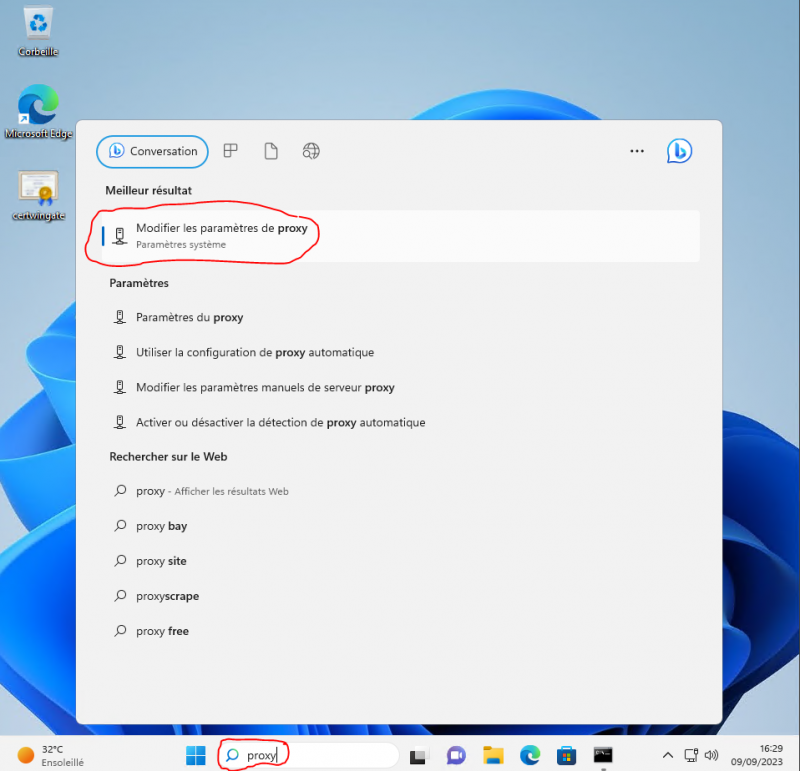The image size is (800, 771).
Task: Open Microsoft Teams chat from the taskbar
Action: (x=456, y=755)
